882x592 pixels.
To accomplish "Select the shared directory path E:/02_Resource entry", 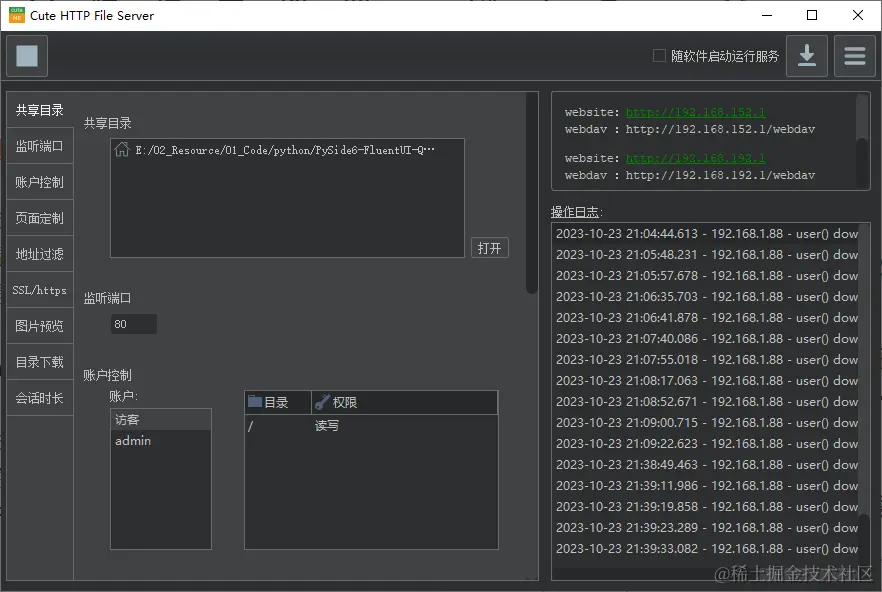I will 287,150.
